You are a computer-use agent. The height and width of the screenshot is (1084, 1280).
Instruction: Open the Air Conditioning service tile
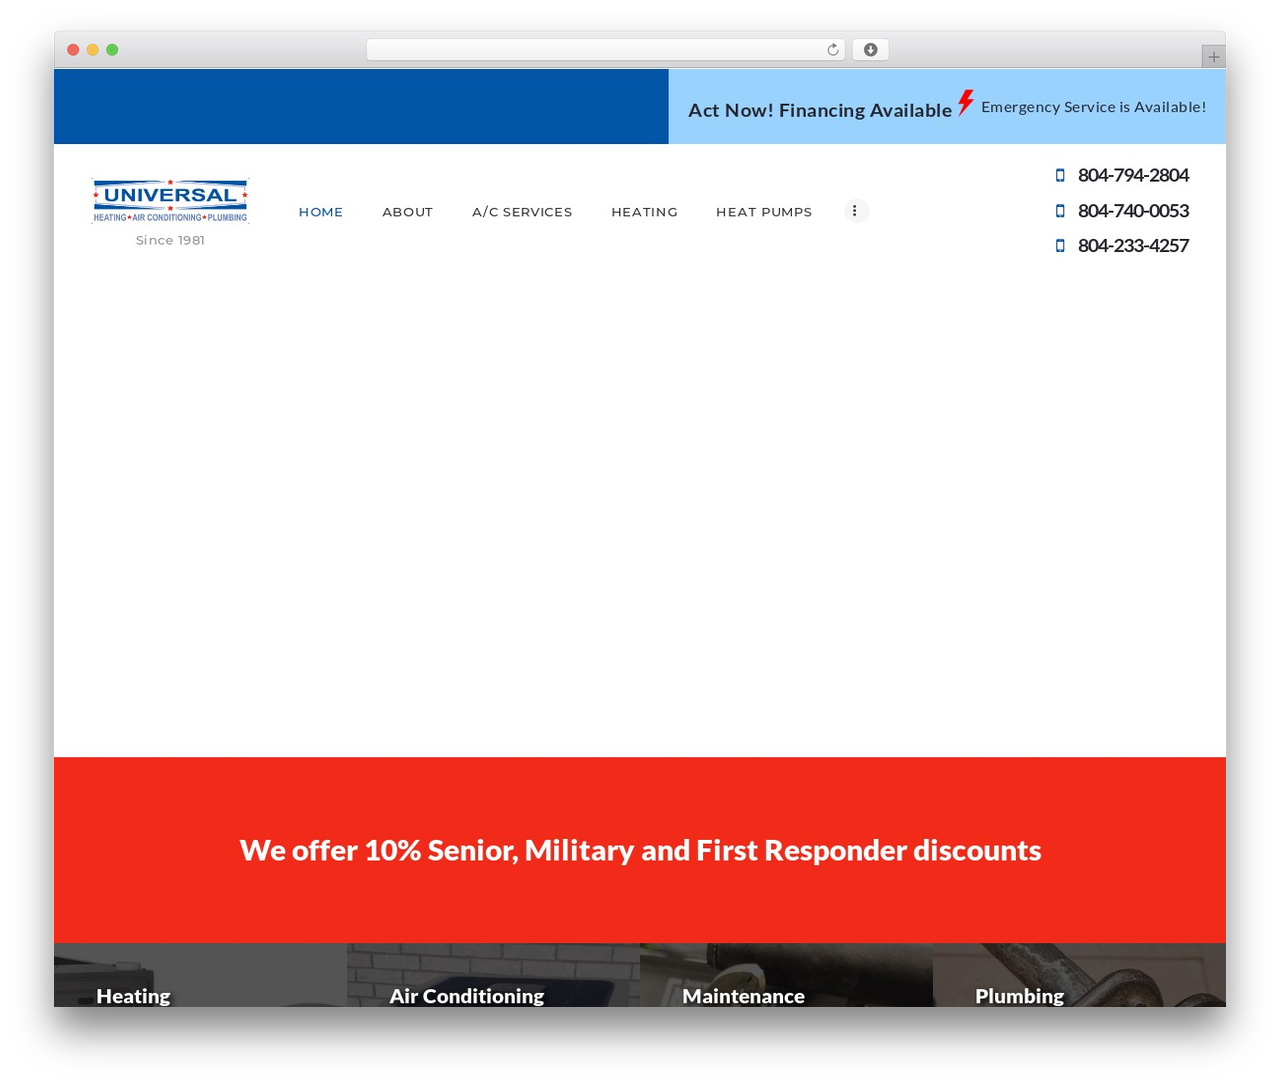[493, 975]
